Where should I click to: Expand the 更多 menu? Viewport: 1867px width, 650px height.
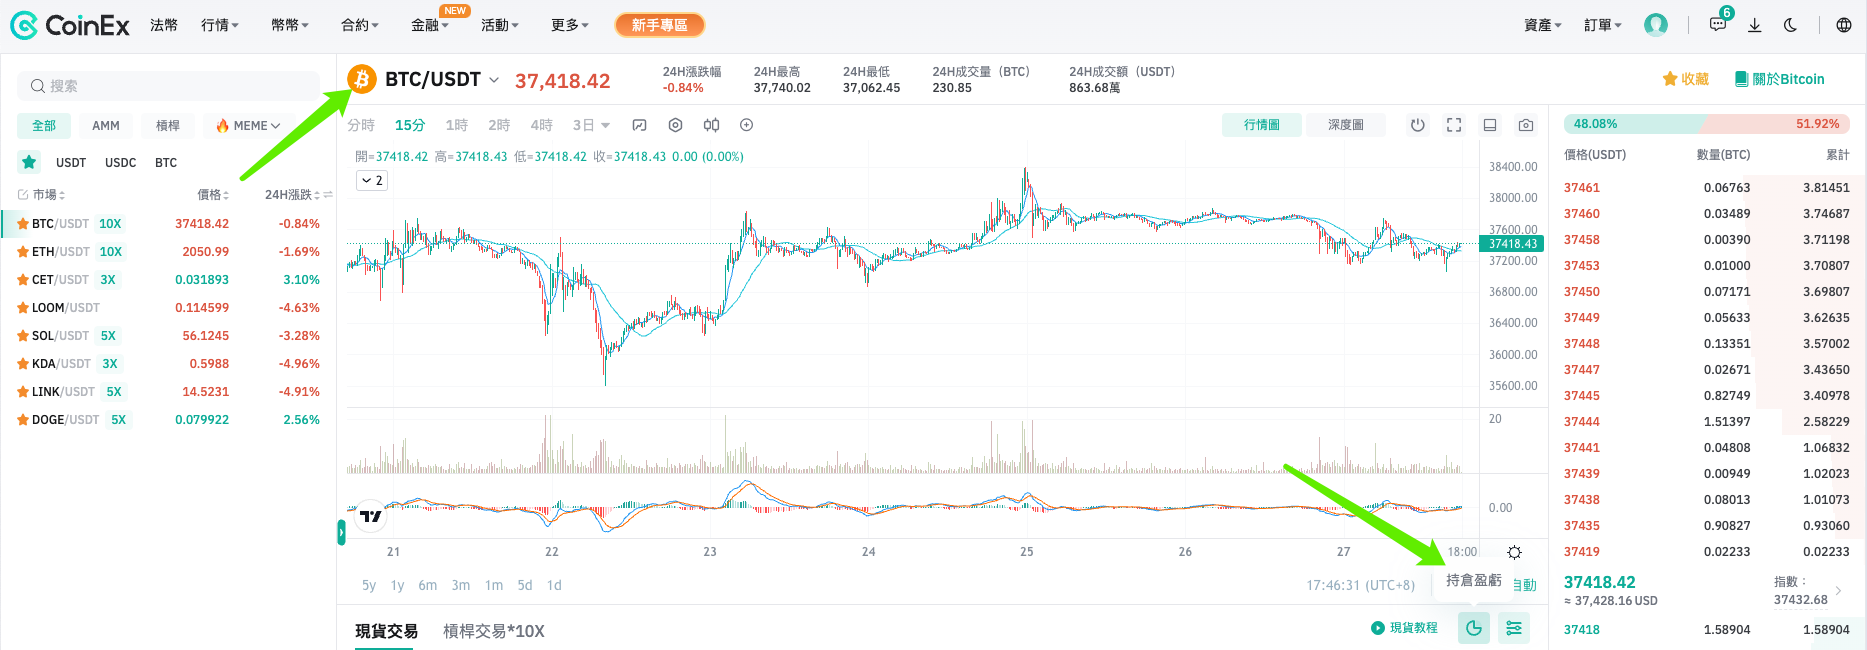[570, 25]
